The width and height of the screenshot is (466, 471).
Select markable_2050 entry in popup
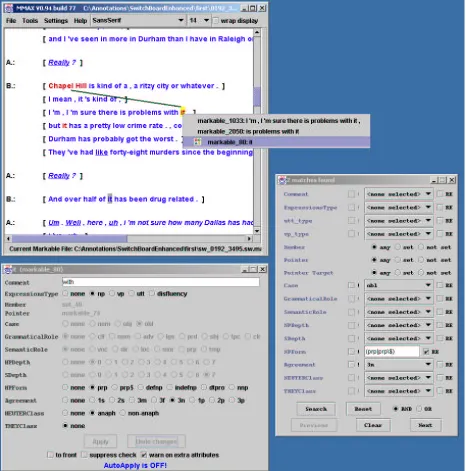pos(276,131)
